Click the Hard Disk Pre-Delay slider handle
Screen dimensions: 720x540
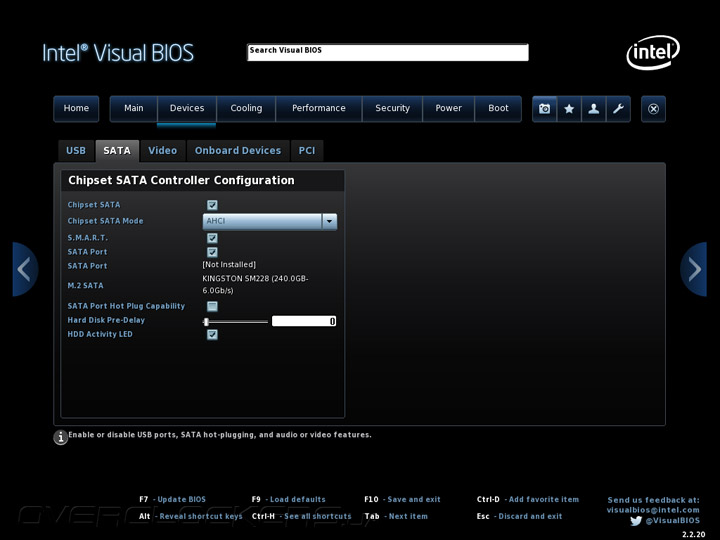pos(206,321)
